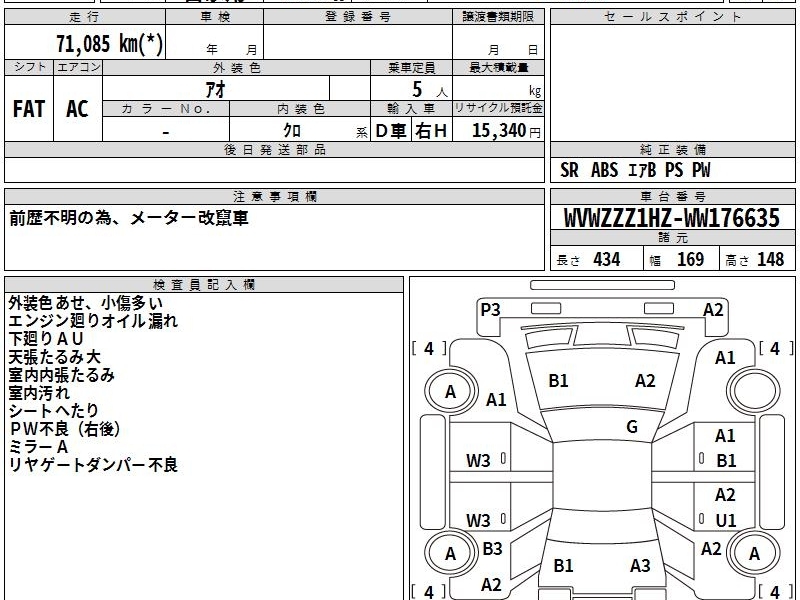Click the line PW不良（右後）
This screenshot has height=600, width=800.
(x=65, y=429)
